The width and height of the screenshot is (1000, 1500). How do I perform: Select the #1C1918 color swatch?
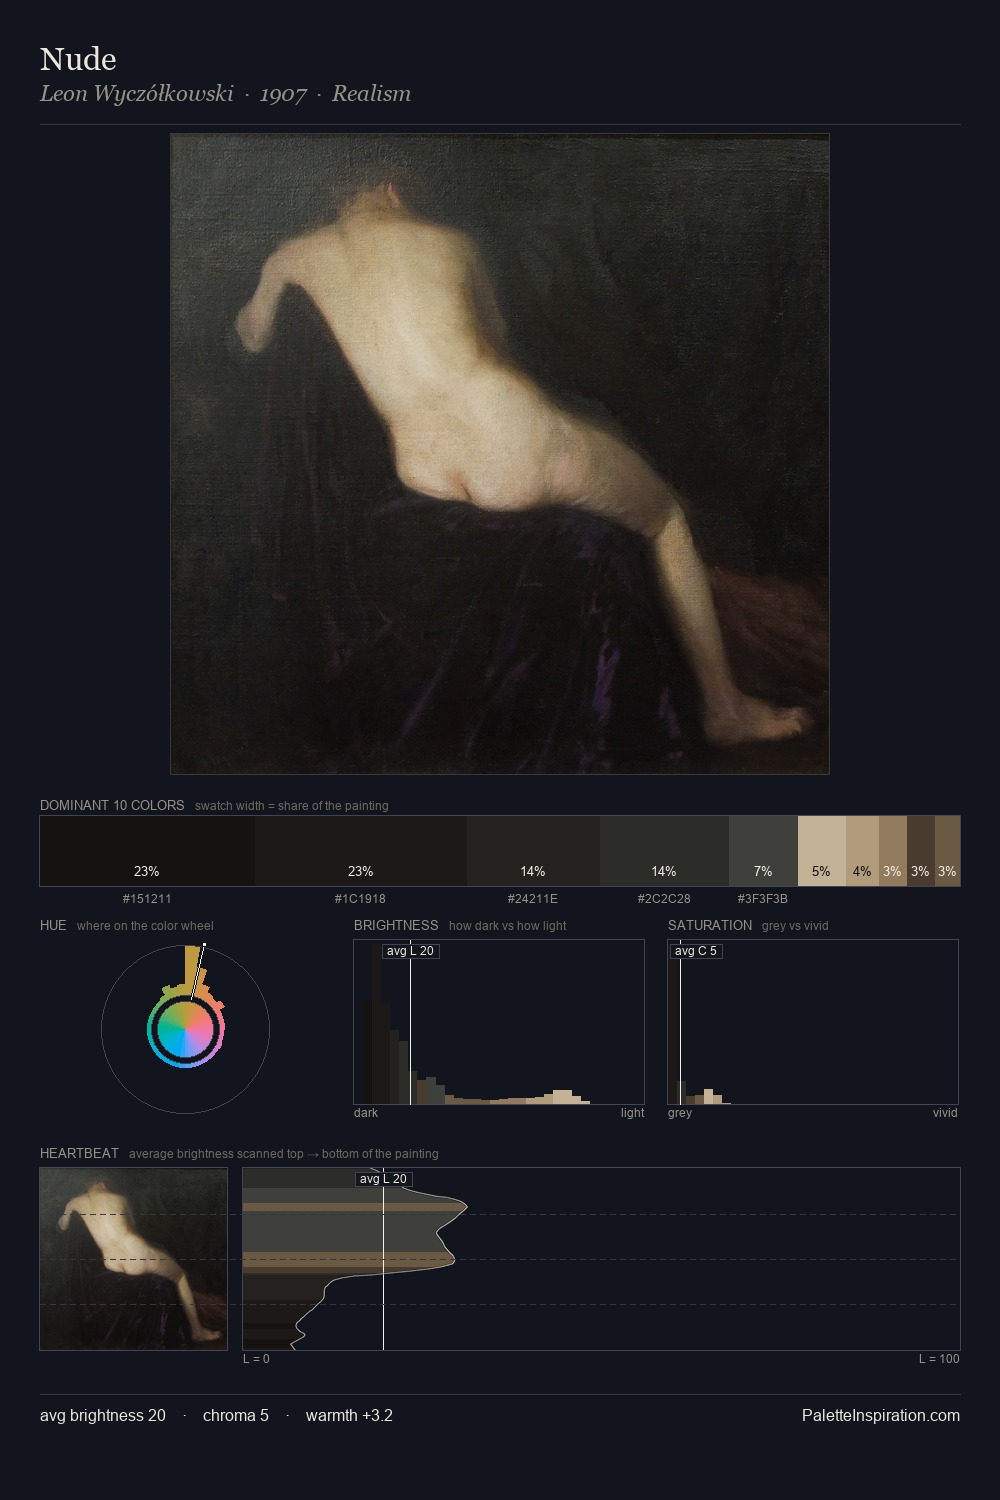[361, 851]
